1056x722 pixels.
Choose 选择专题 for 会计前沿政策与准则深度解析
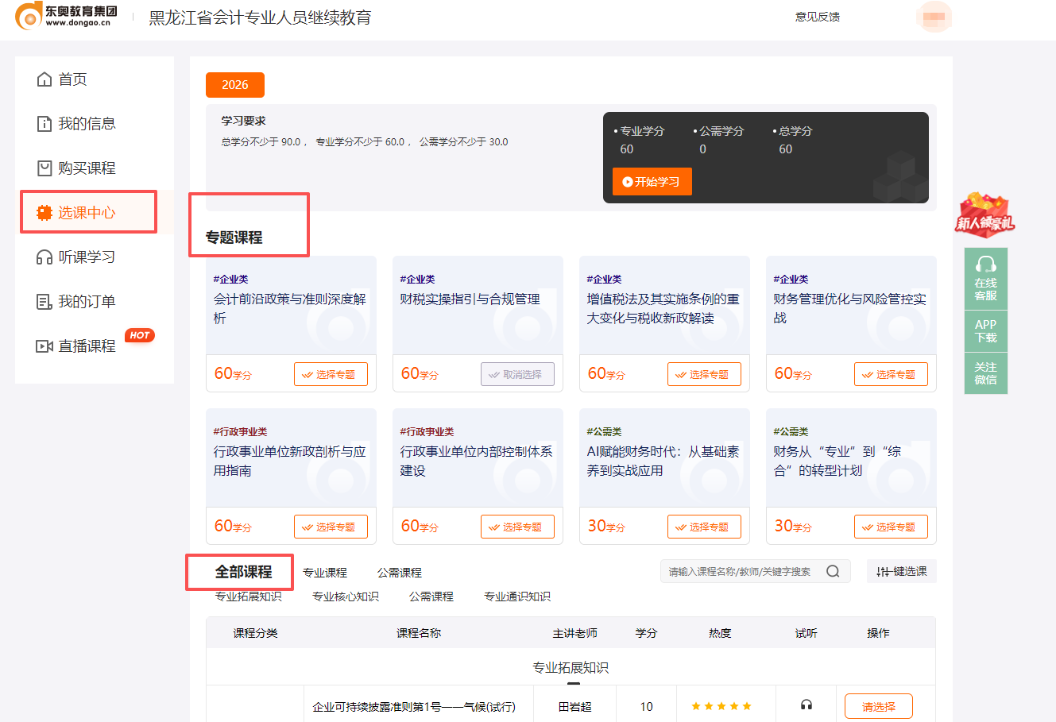[331, 374]
